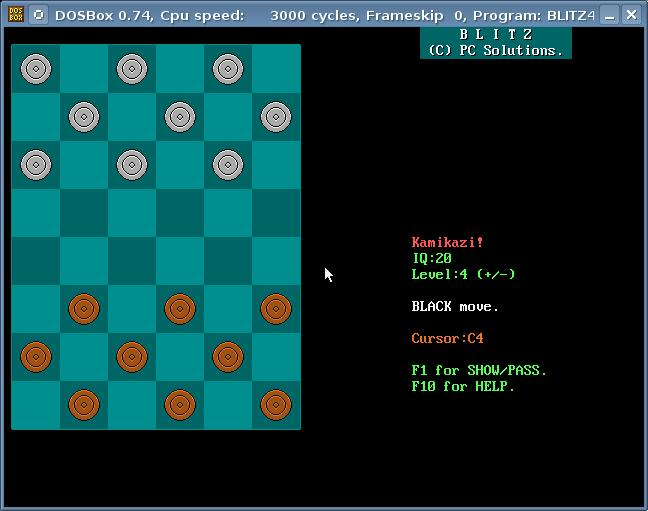
Task: Select the white checker in the top row's fifth column
Action: point(228,69)
